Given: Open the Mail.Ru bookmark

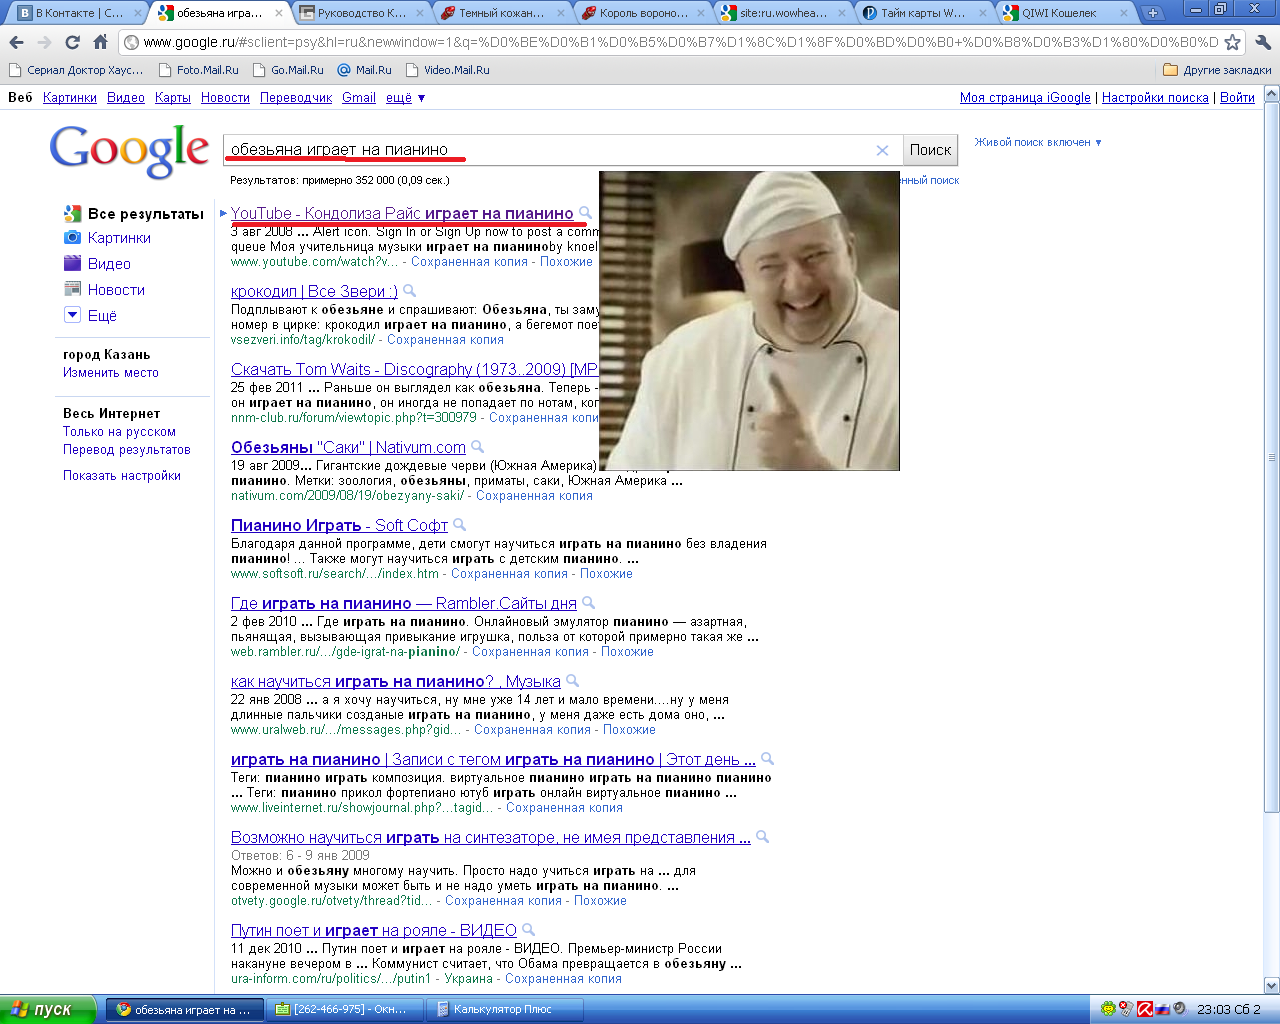Looking at the screenshot, I should (x=365, y=70).
